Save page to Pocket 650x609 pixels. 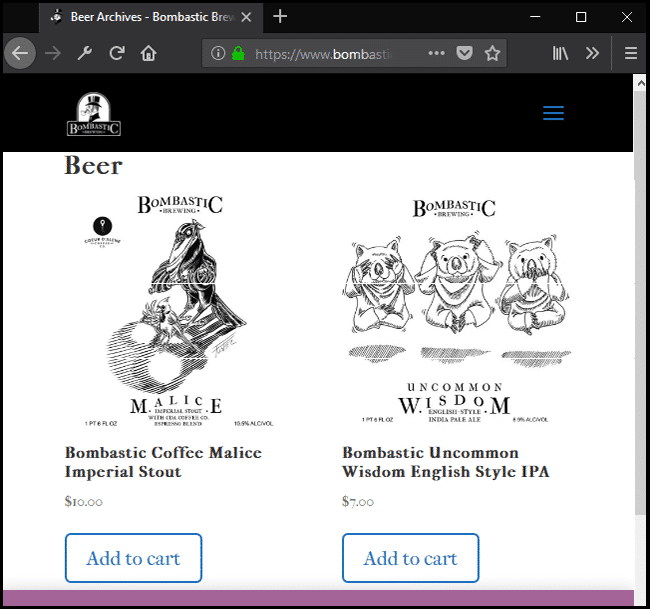point(464,53)
